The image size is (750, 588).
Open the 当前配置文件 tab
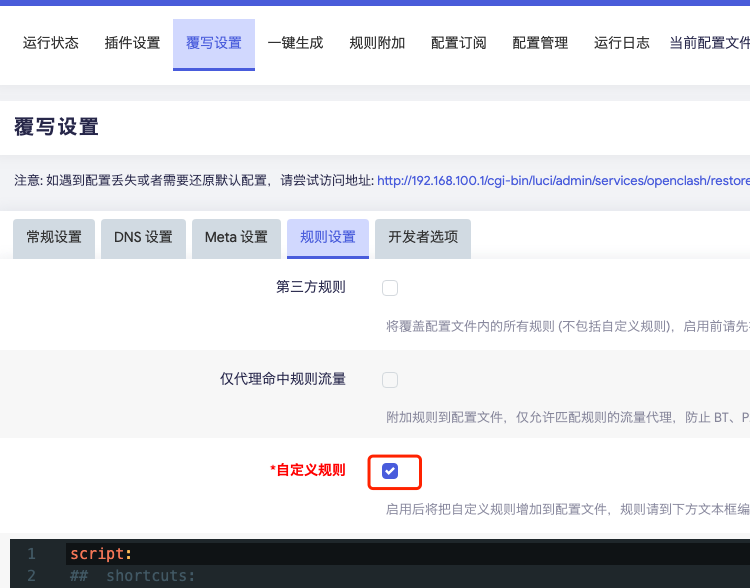(708, 43)
